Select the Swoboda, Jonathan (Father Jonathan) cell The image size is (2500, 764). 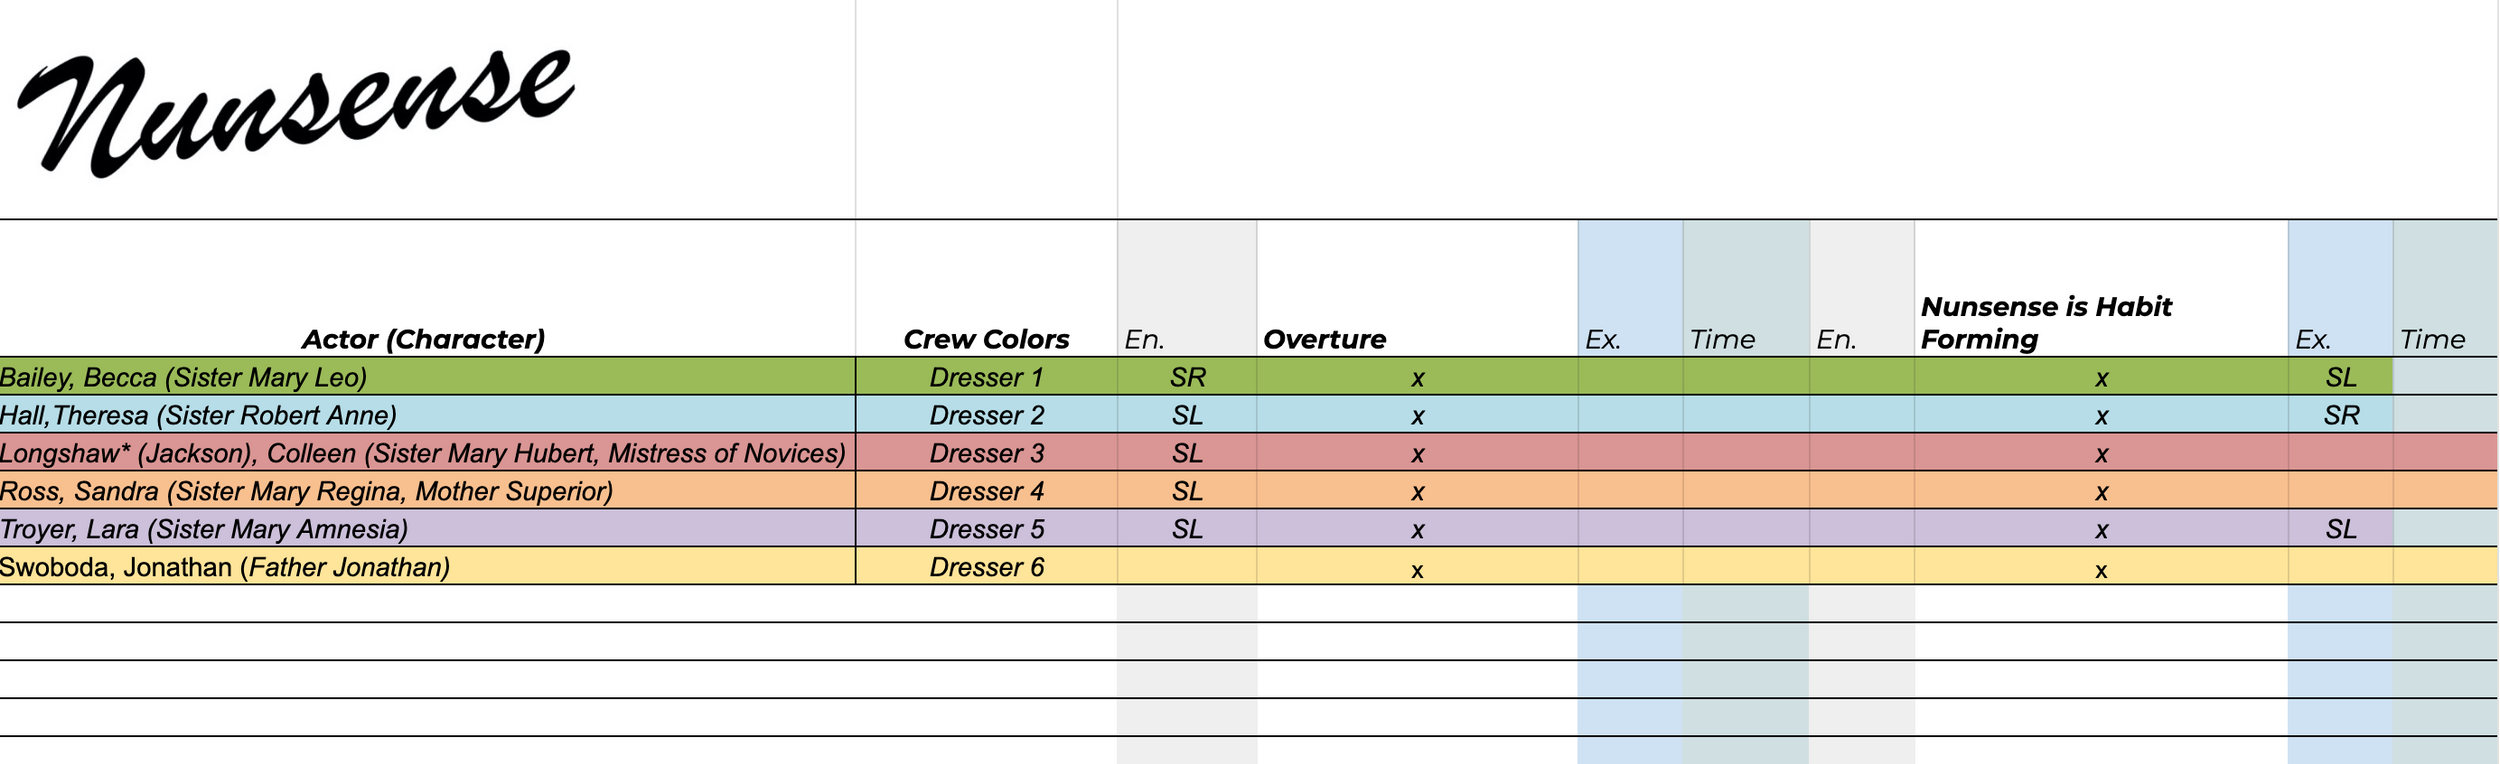pyautogui.click(x=427, y=567)
